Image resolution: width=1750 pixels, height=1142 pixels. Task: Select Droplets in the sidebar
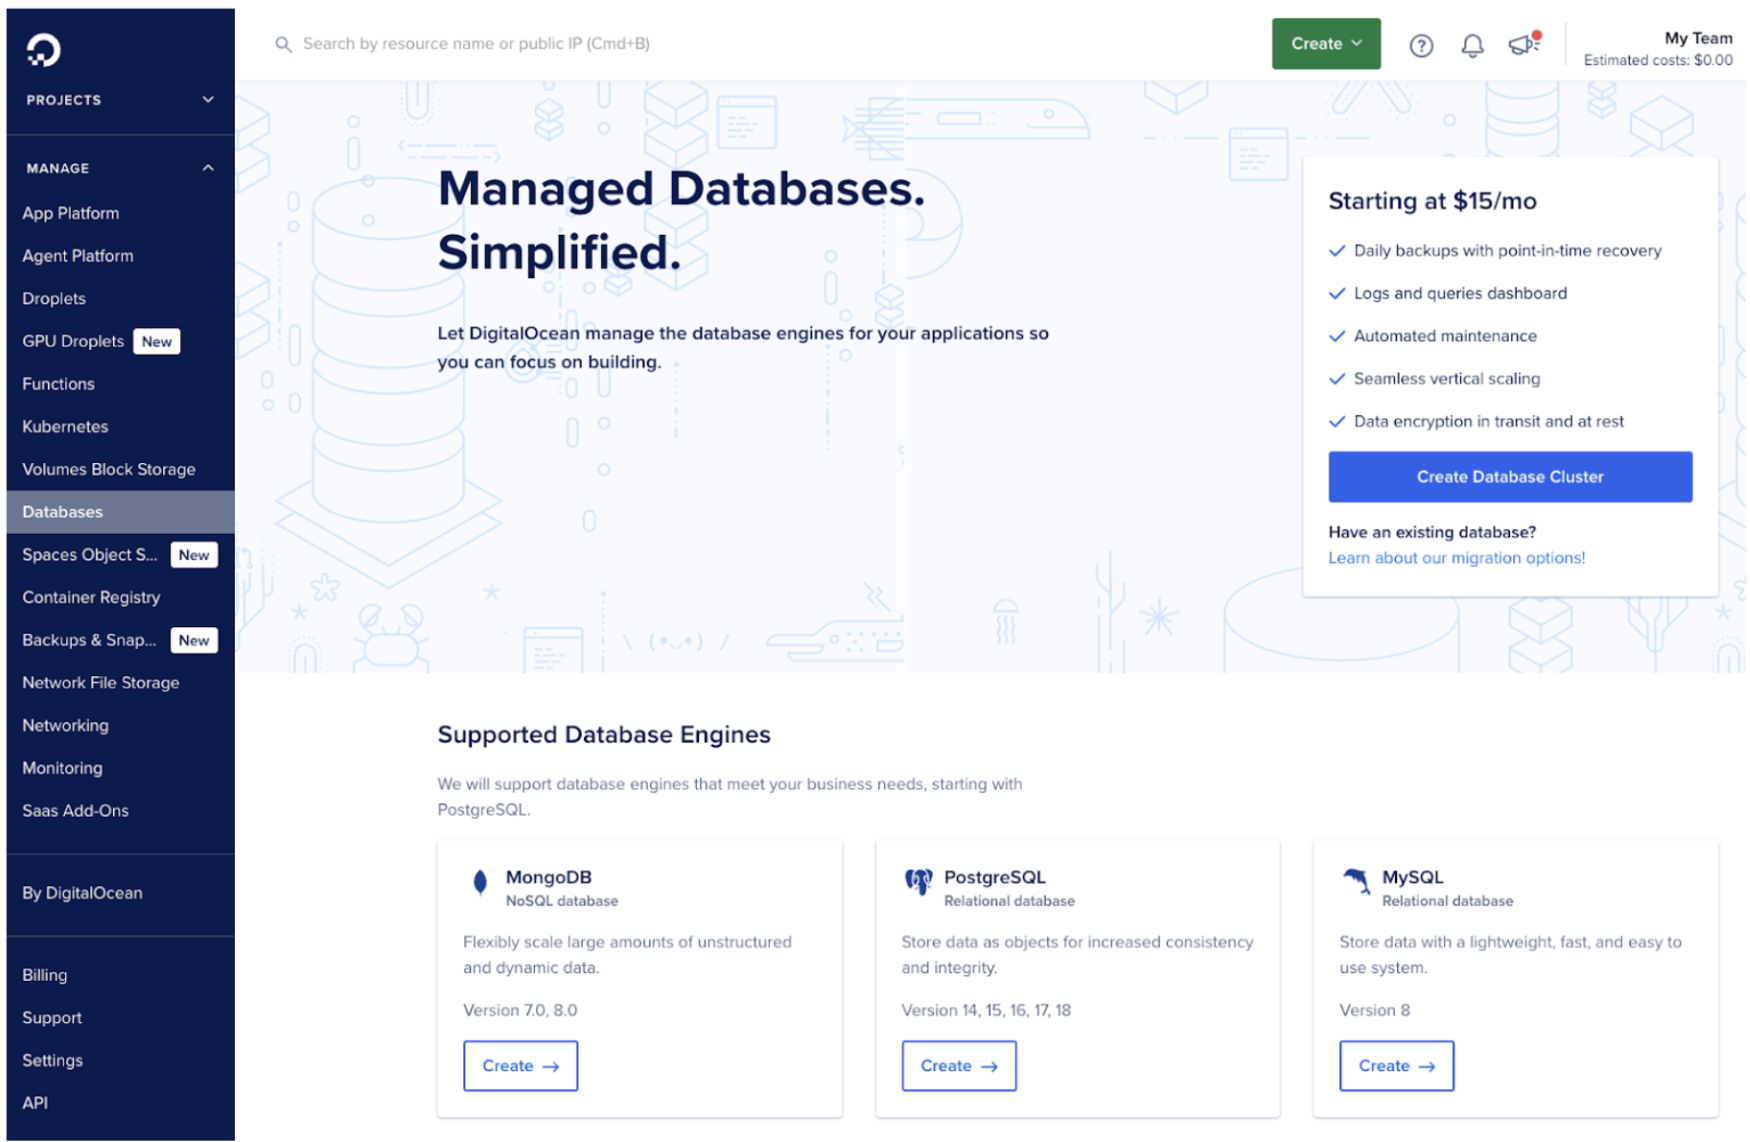click(53, 298)
